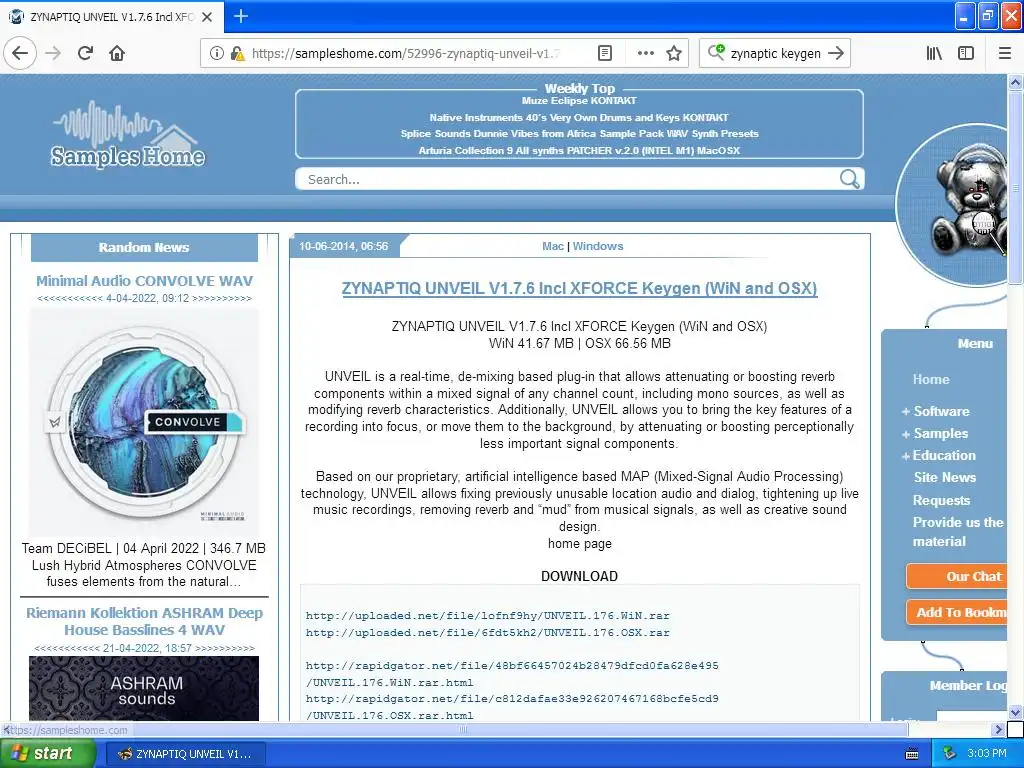Image resolution: width=1024 pixels, height=768 pixels.
Task: Open the Firefox hamburger menu
Action: [x=1005, y=54]
